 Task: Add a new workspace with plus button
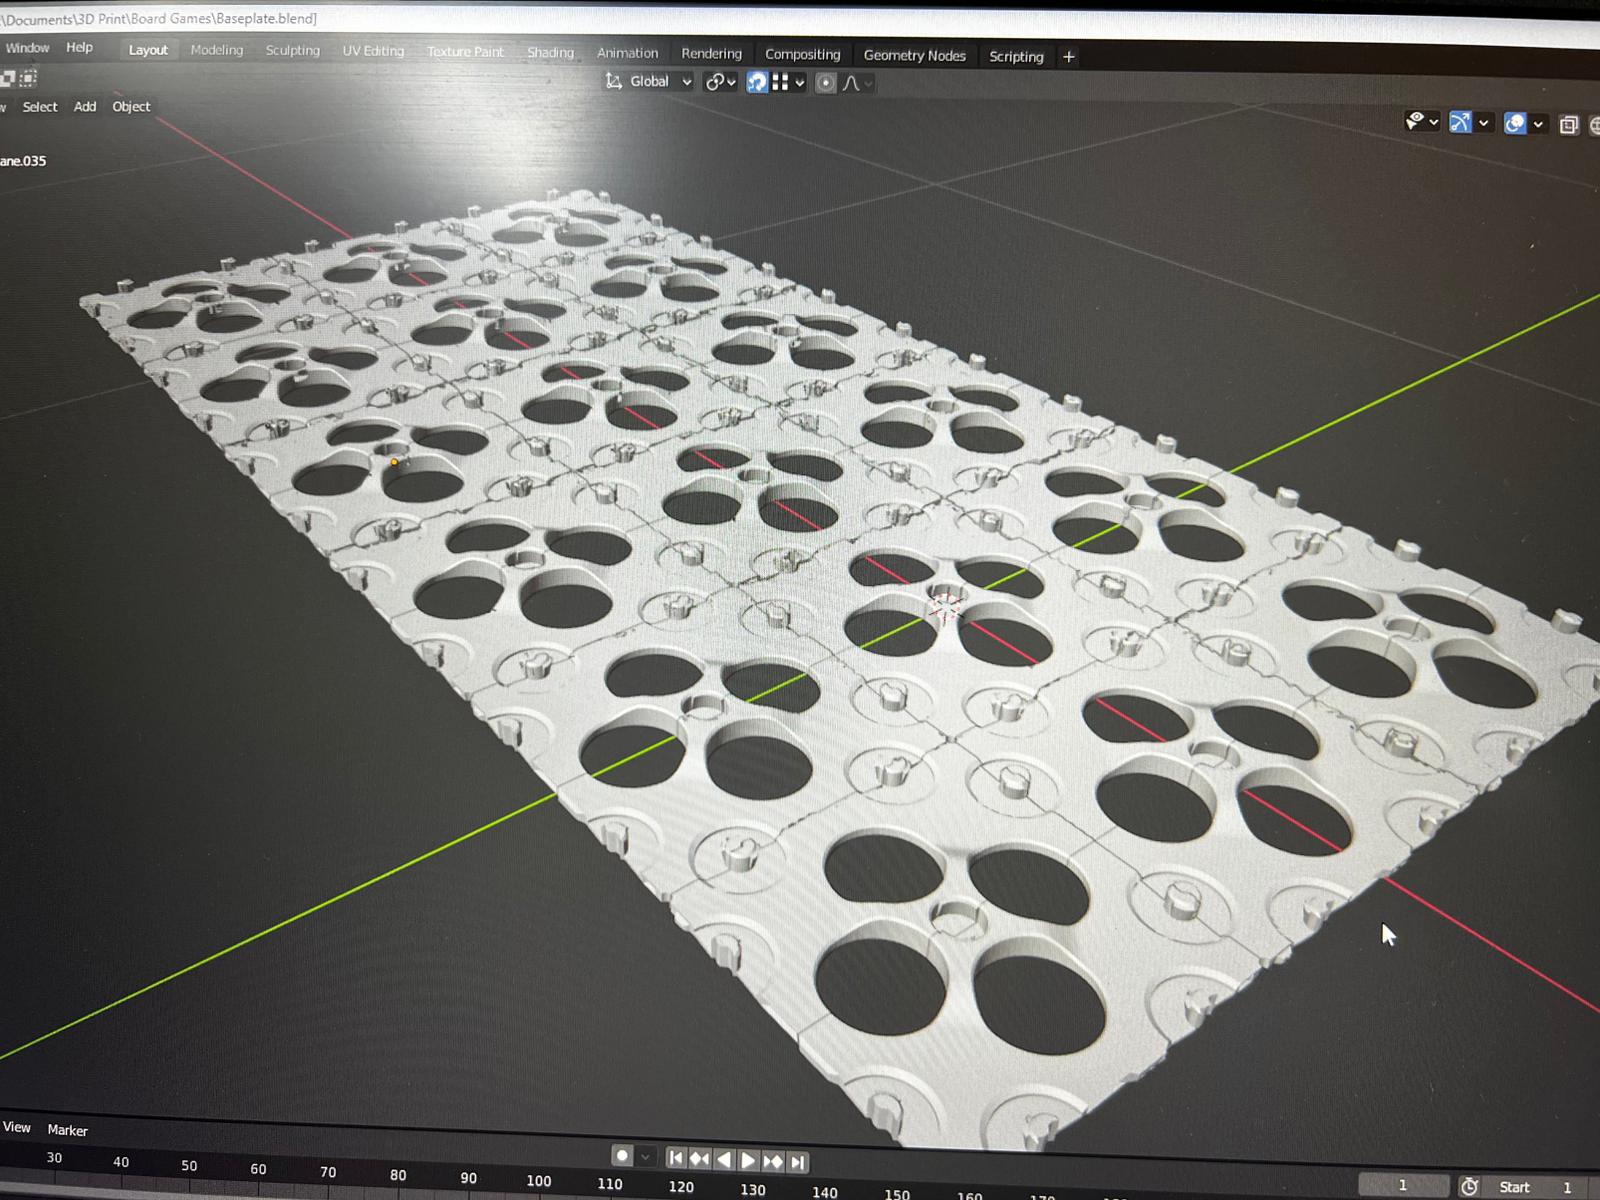coord(1068,57)
